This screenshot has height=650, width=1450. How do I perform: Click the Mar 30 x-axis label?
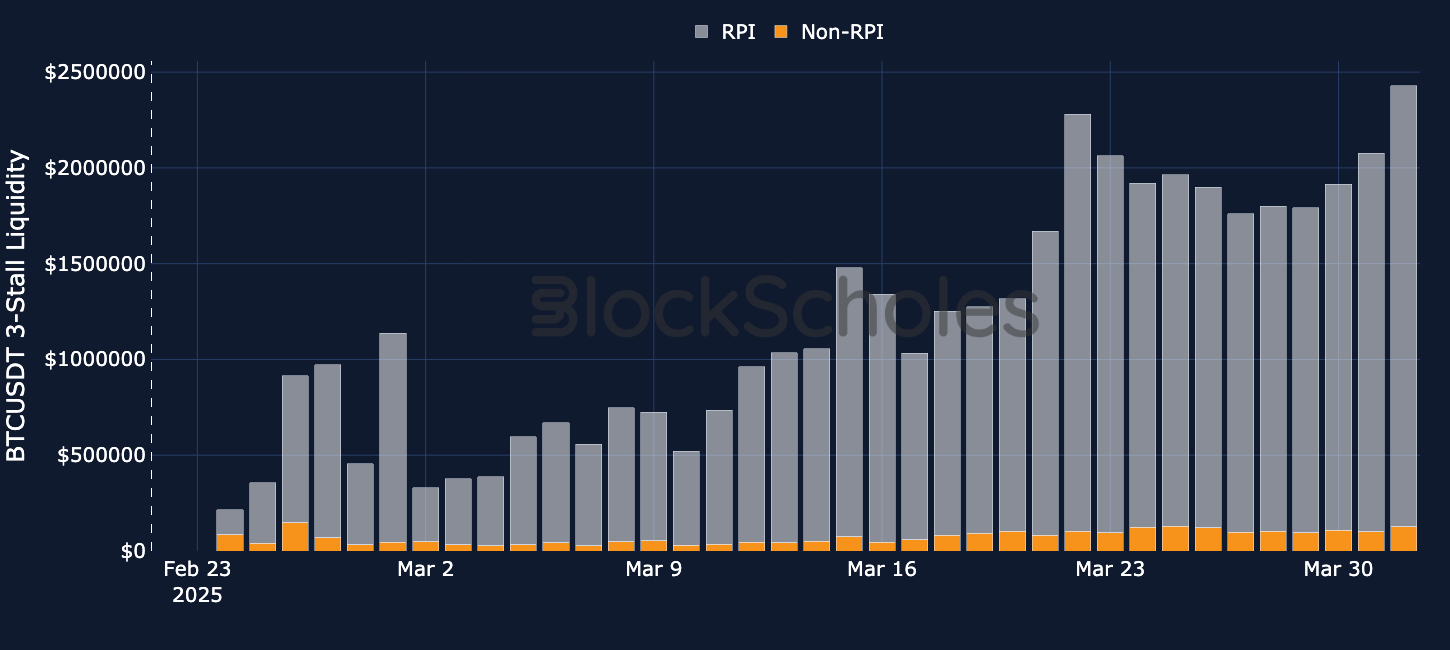pos(1339,570)
